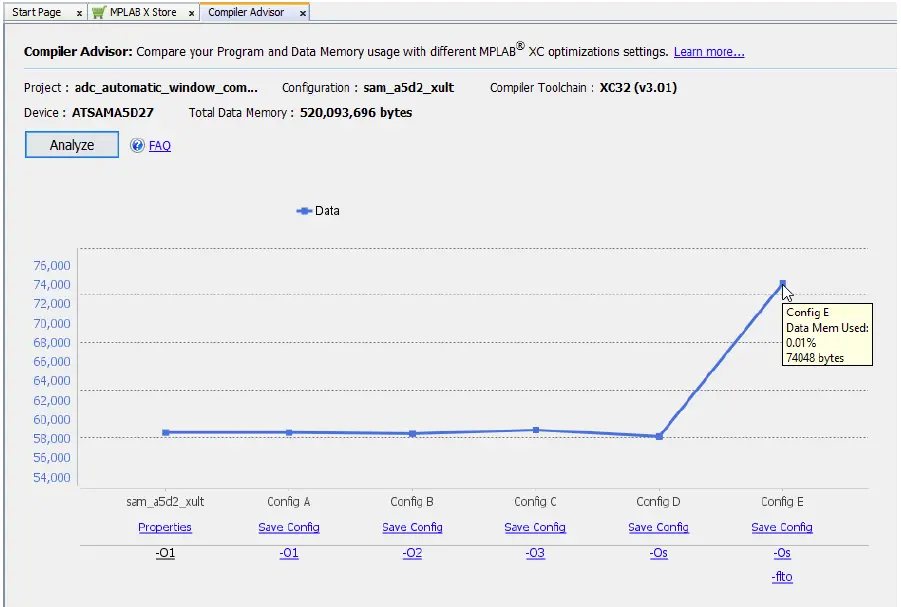Click the MPLAB X Store cart icon
Viewport: 901px width, 607px height.
tap(99, 12)
